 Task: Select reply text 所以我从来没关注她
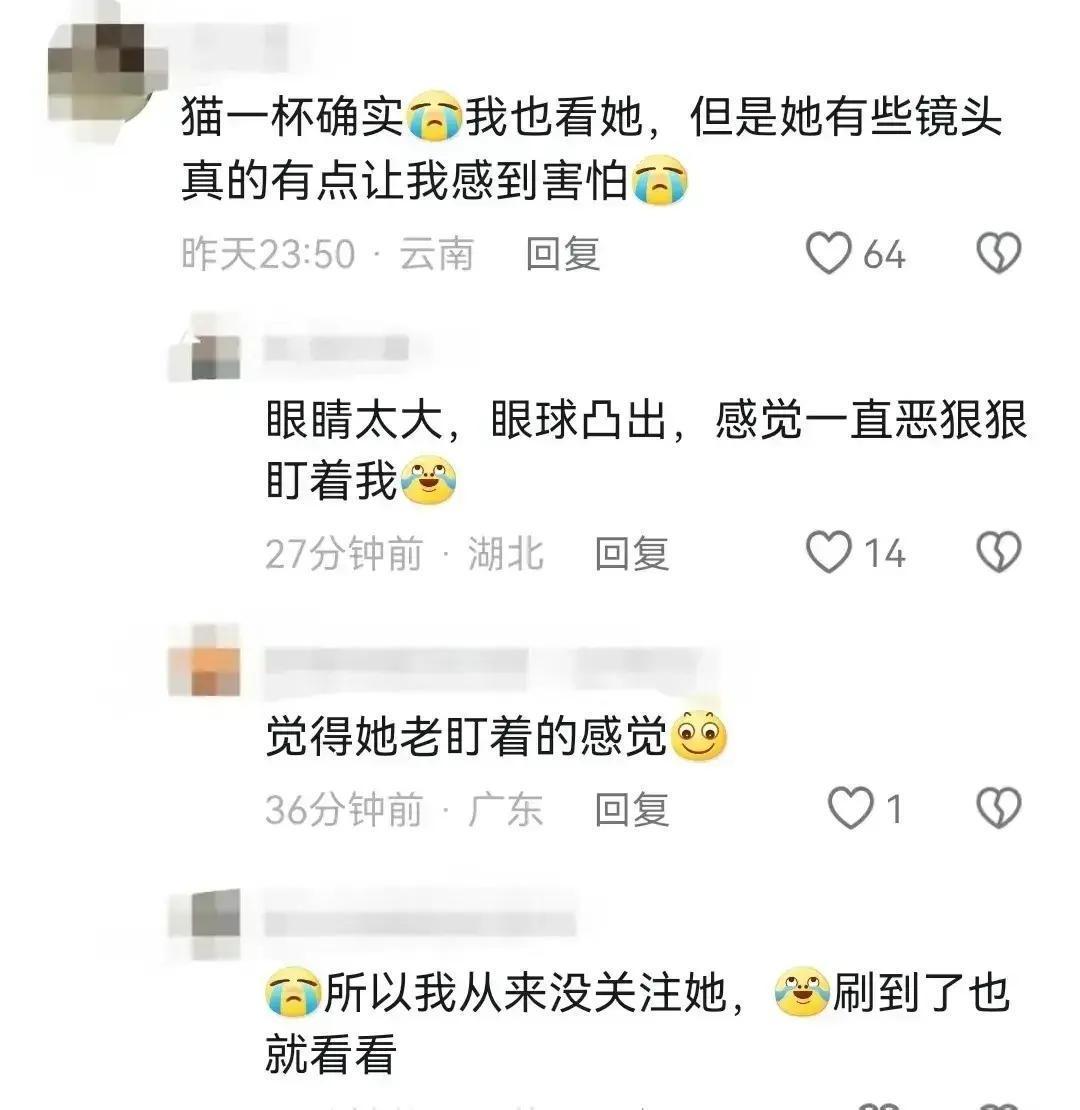pyautogui.click(x=525, y=992)
